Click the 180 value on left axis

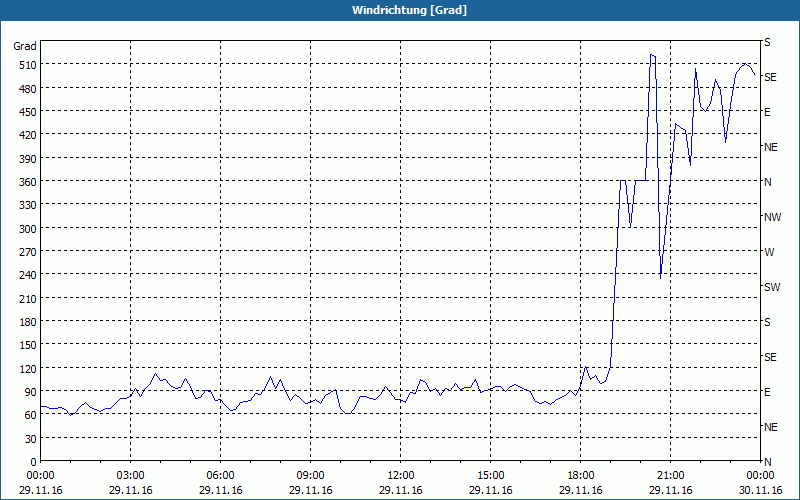click(x=28, y=322)
